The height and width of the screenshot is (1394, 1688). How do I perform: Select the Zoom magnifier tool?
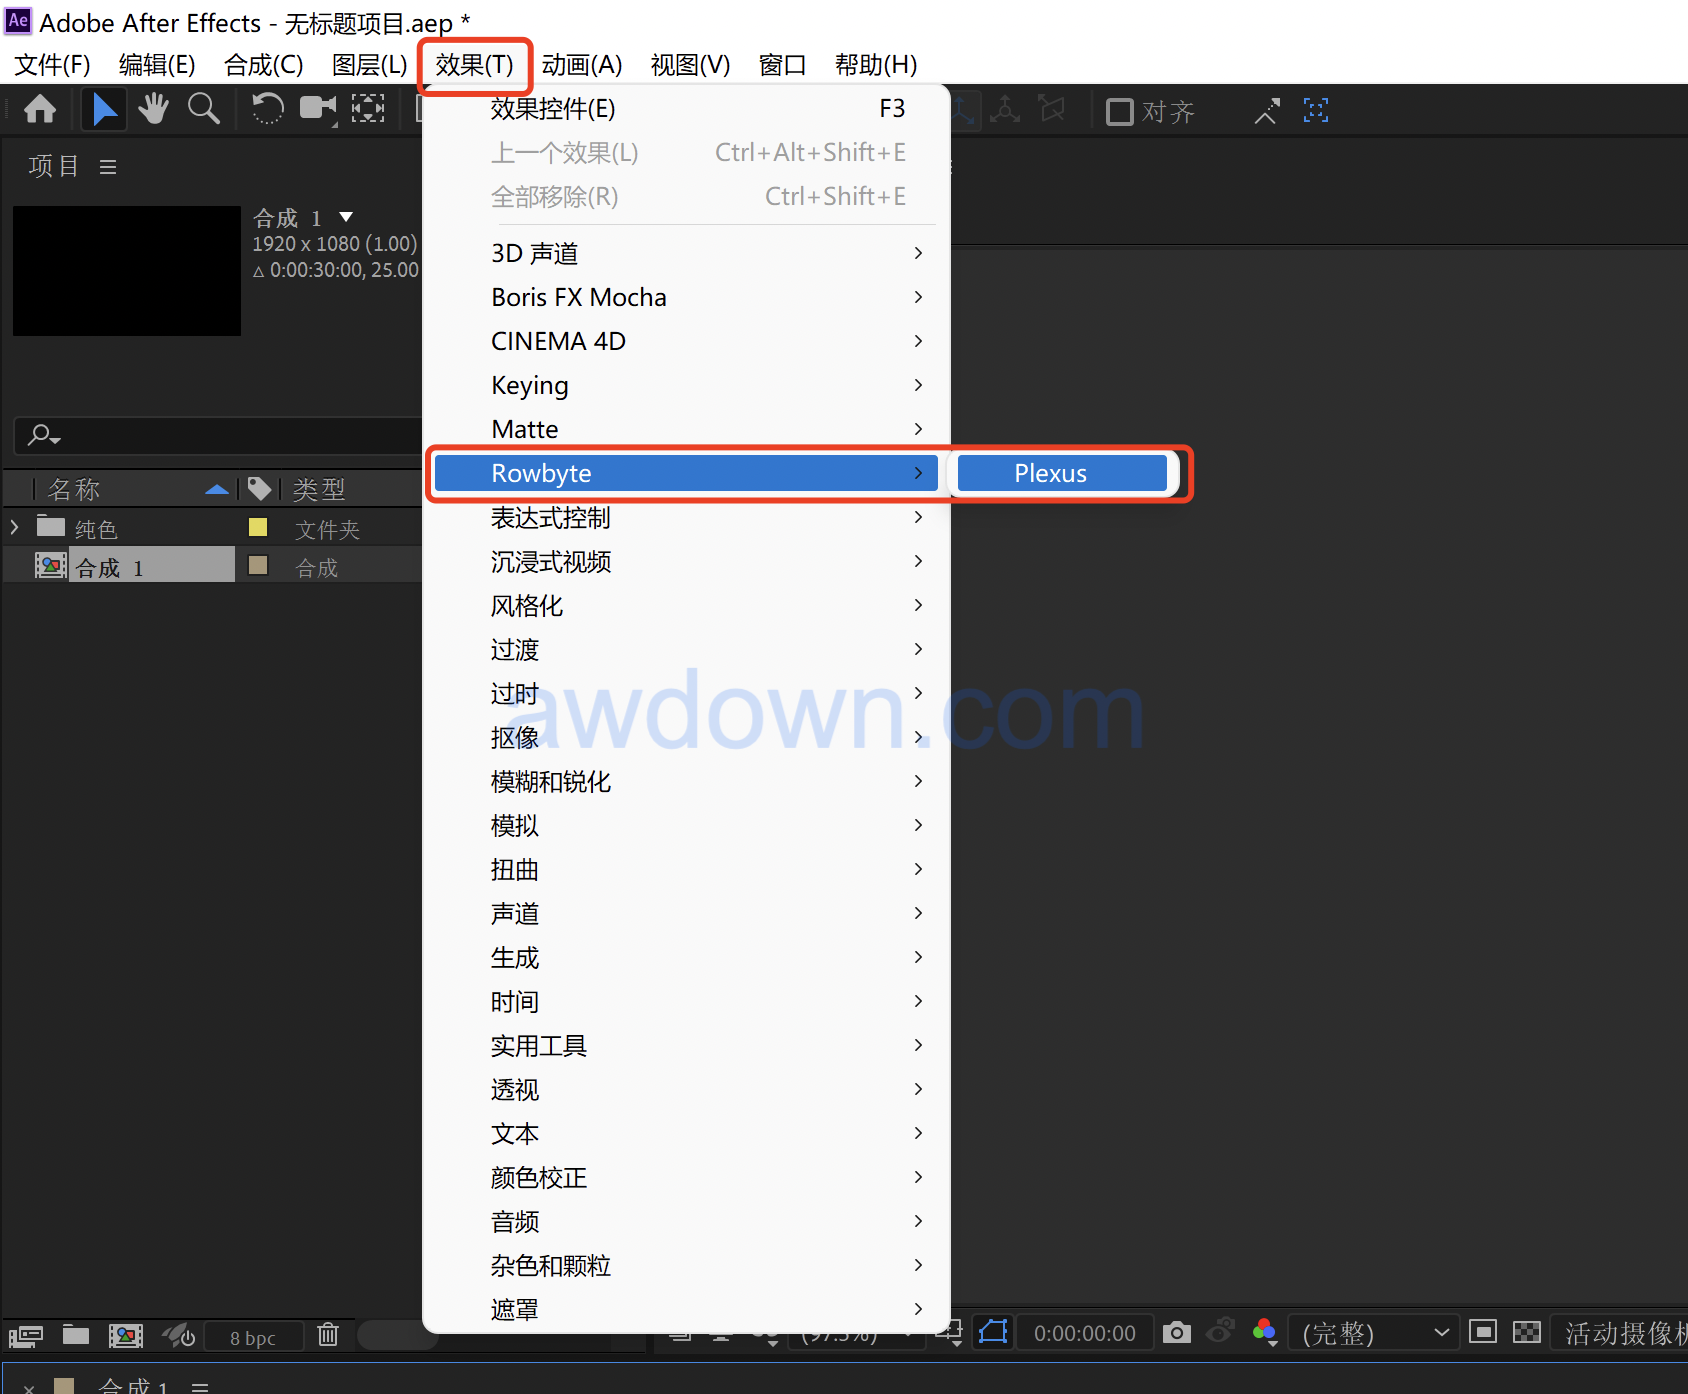(x=204, y=109)
